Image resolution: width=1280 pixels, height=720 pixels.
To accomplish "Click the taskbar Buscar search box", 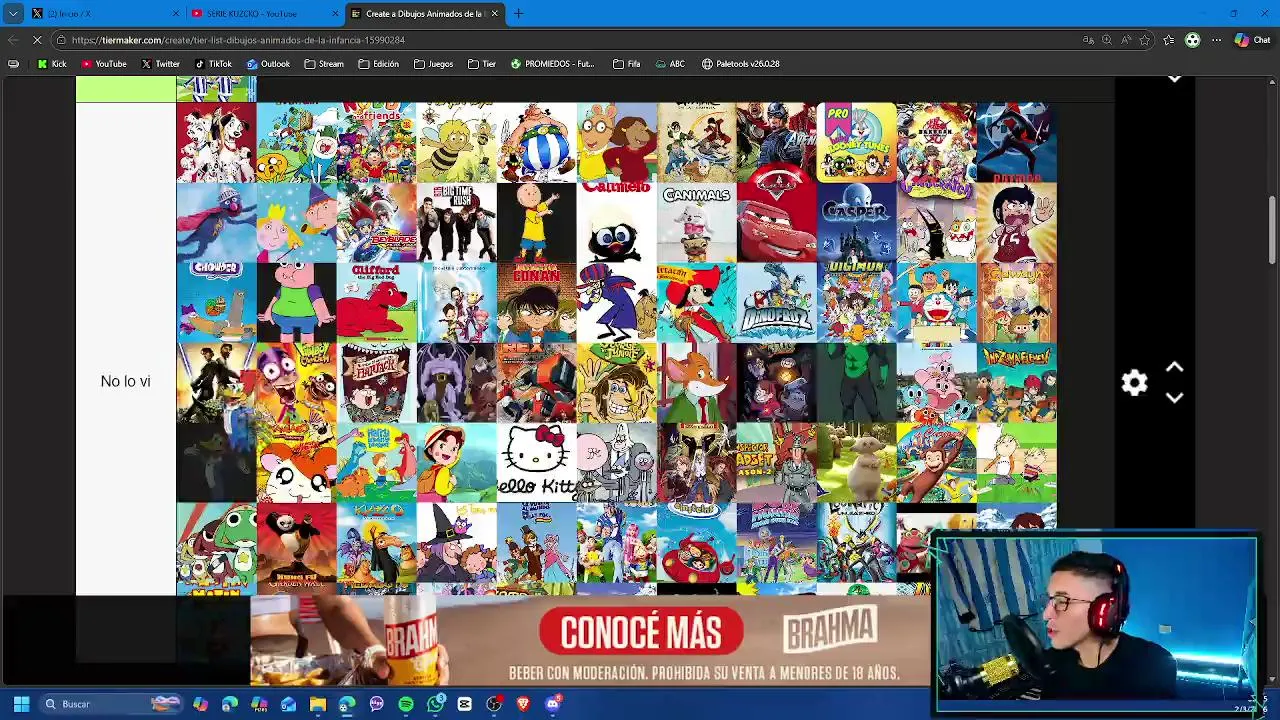I will coord(112,704).
